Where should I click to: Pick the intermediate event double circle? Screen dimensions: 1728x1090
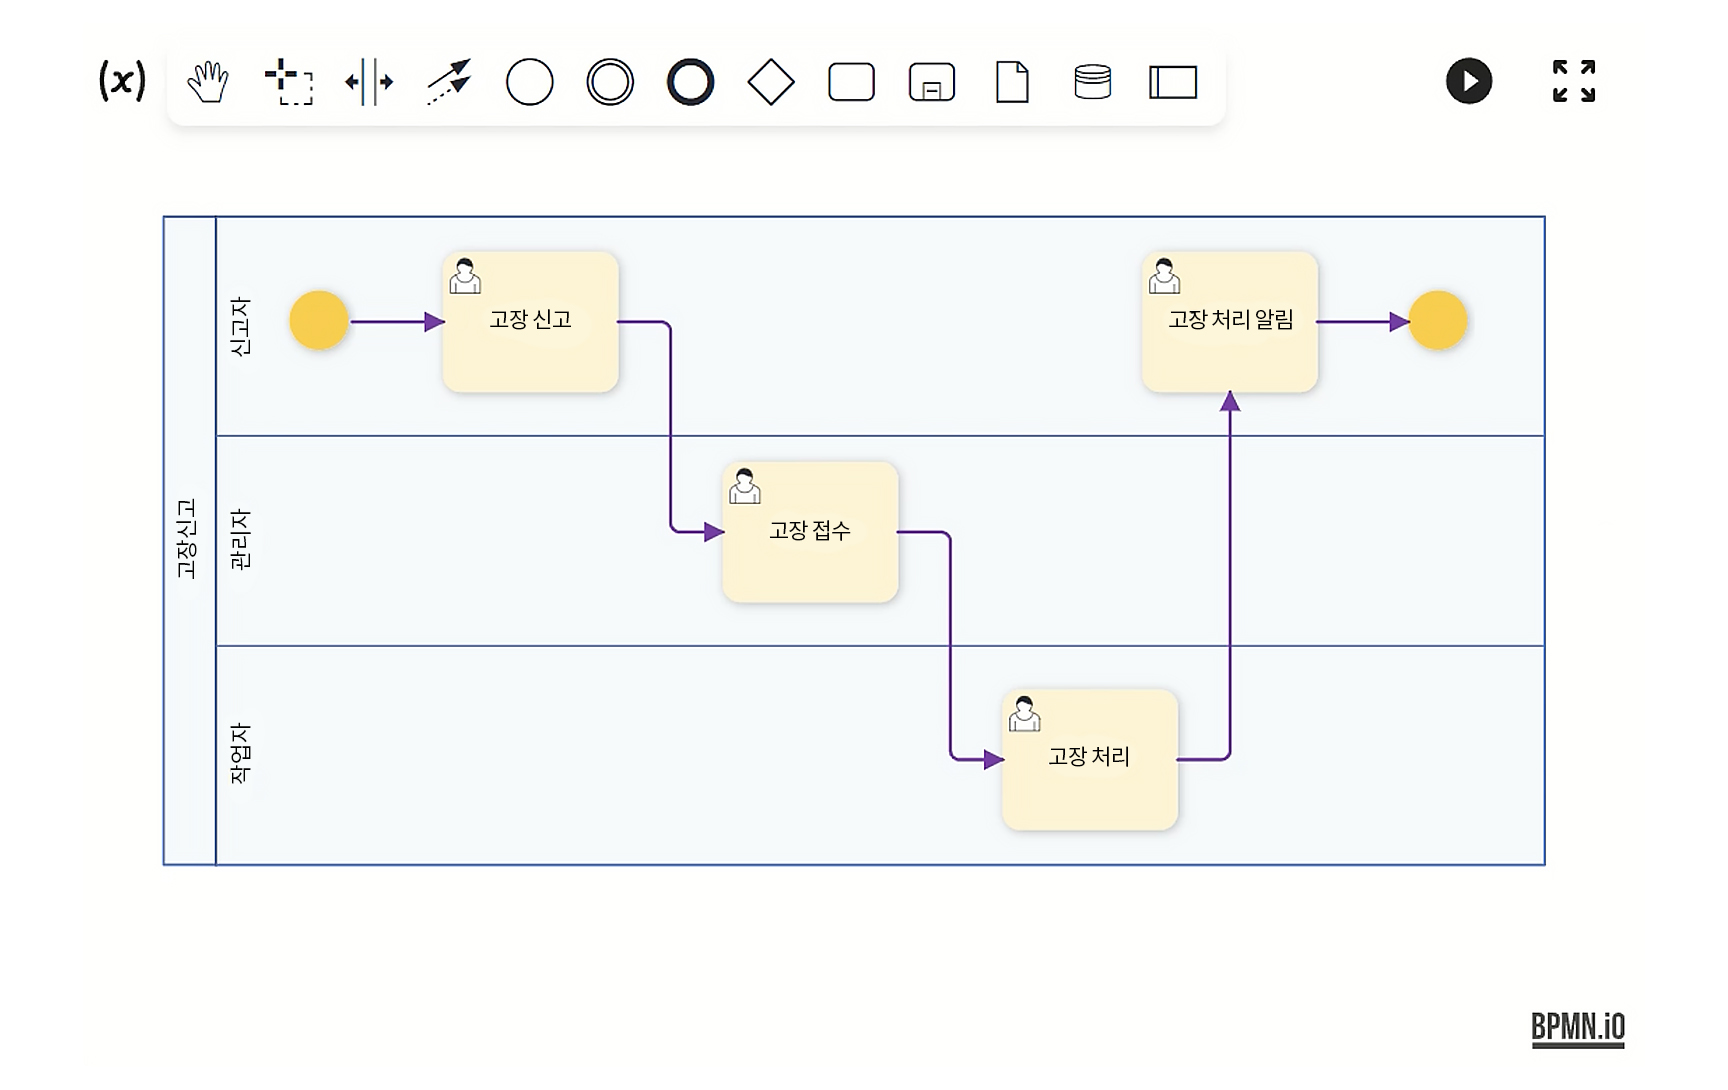click(x=610, y=82)
